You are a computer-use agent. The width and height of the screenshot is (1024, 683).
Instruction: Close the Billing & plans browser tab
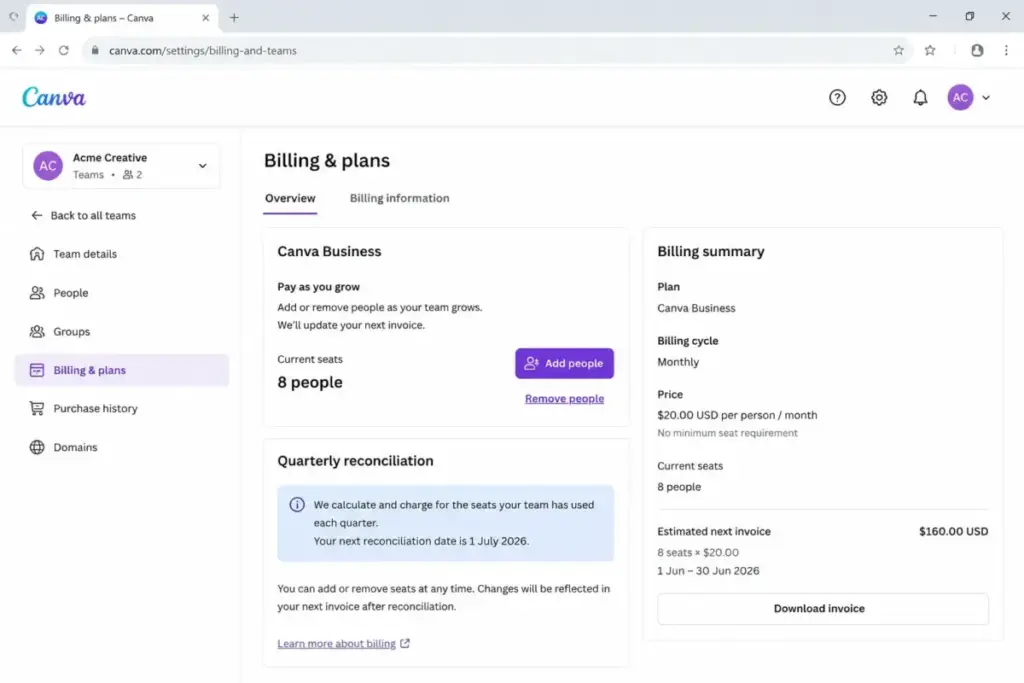[x=206, y=18]
